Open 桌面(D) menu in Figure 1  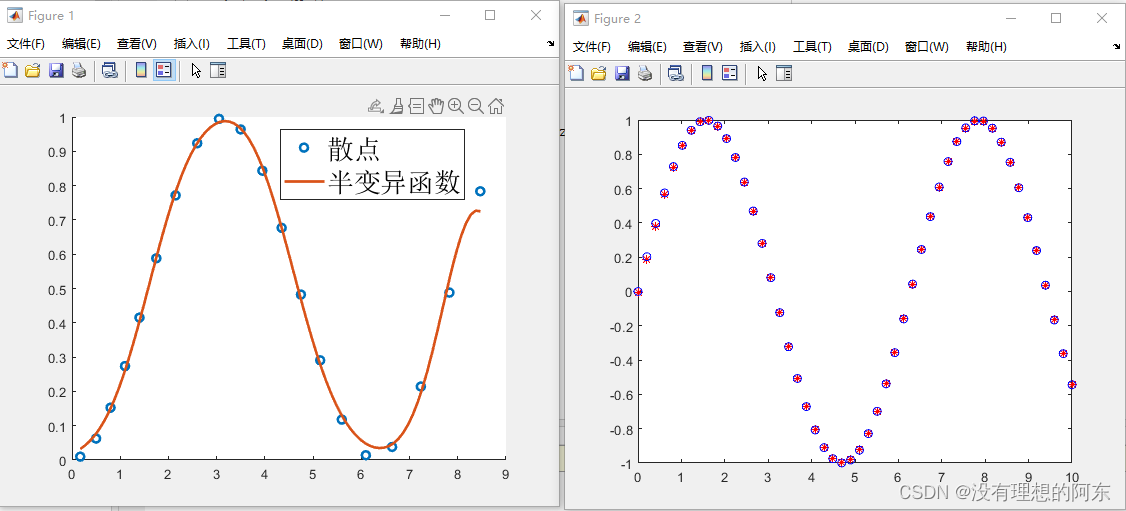(x=302, y=44)
